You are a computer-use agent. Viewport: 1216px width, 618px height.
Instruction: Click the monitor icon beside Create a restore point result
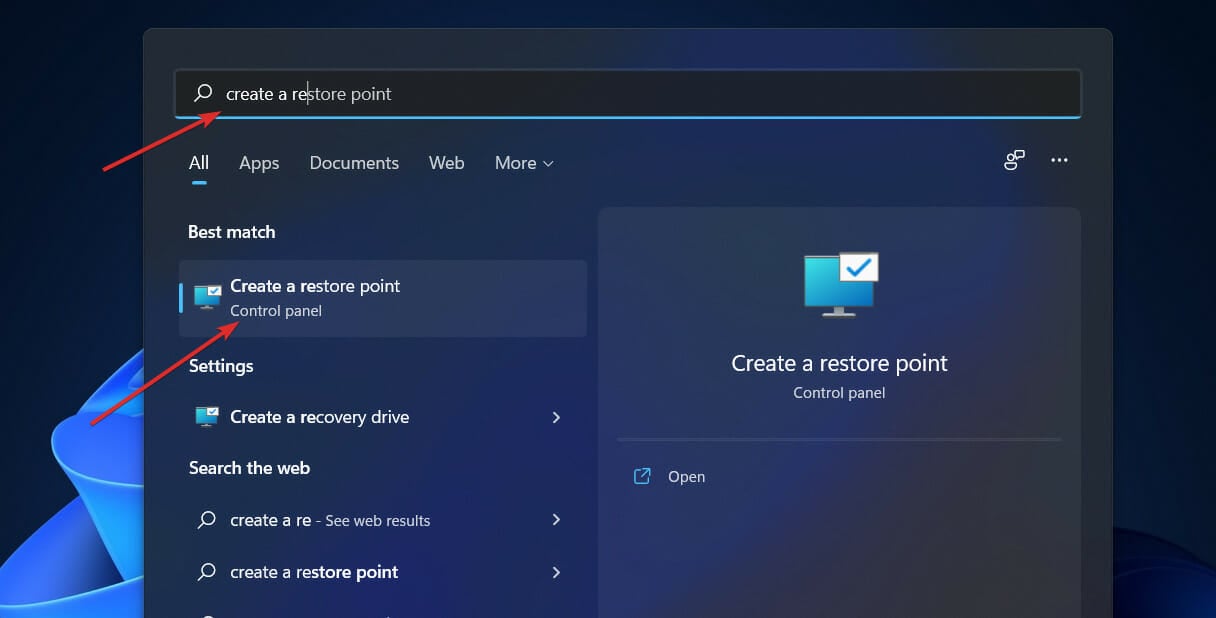208,297
